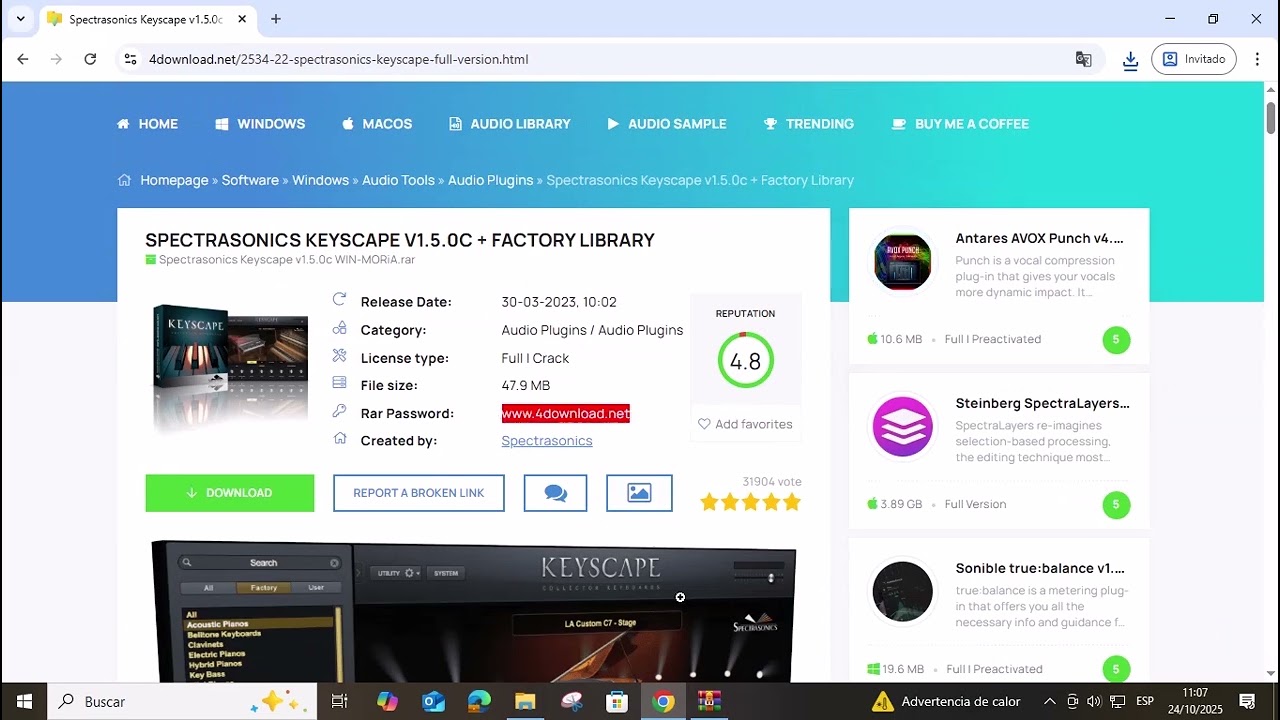Click the Homepage breadcrumb link
Screen dimensions: 1280x720
click(x=174, y=180)
